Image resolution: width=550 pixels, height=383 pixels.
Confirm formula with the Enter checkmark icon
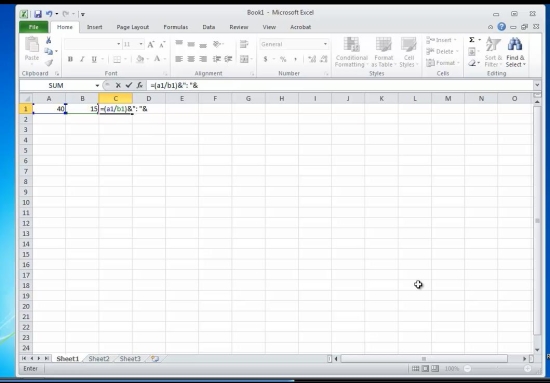pos(129,85)
